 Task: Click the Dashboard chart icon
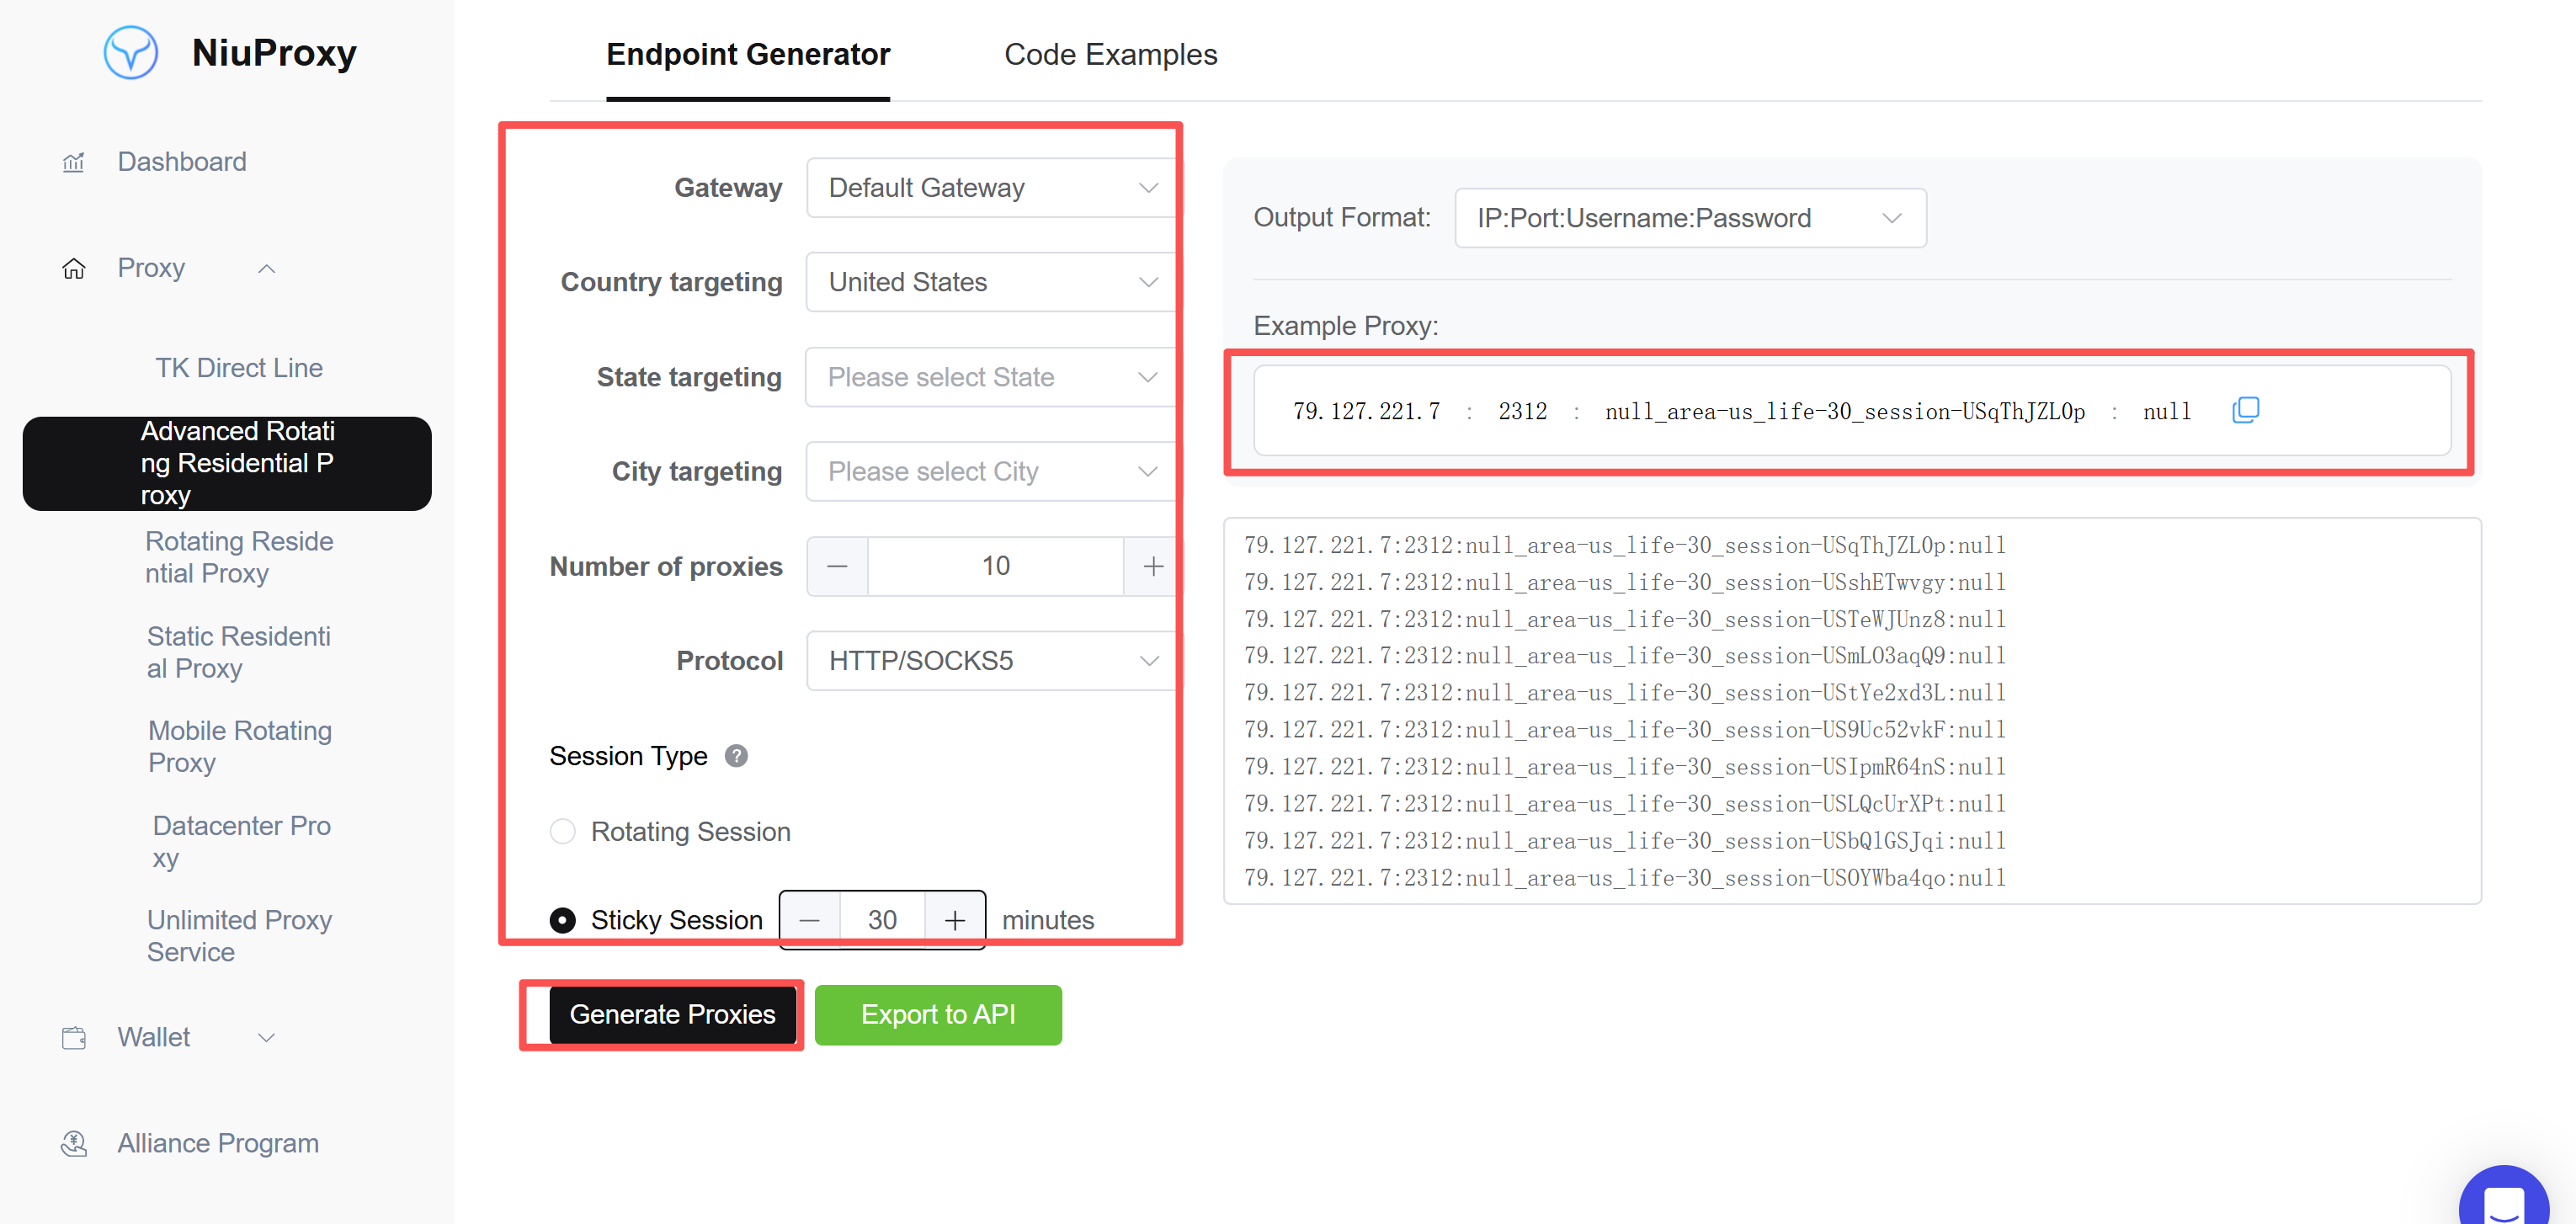pos(74,162)
